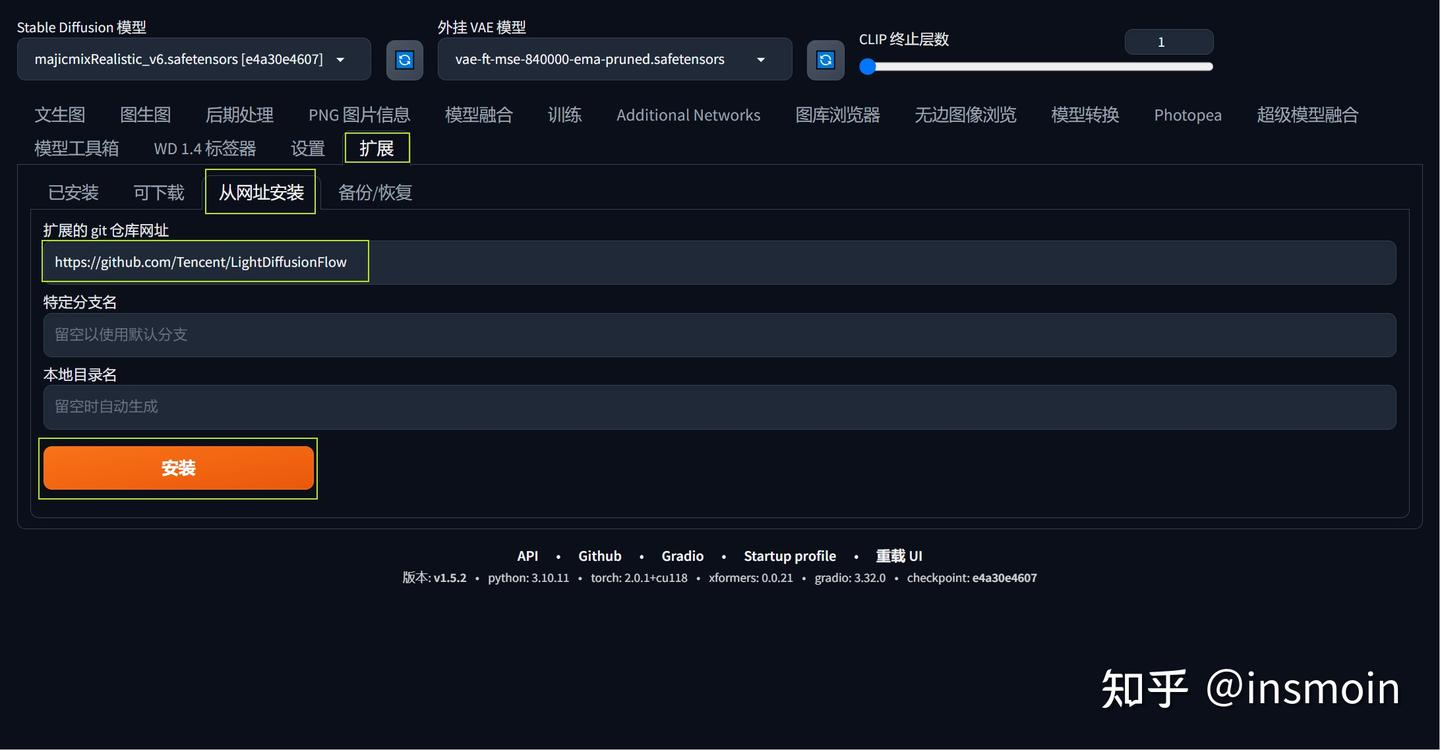Image resolution: width=1440 pixels, height=750 pixels.
Task: Click the 特定分支名 input field
Action: pyautogui.click(x=400, y=334)
